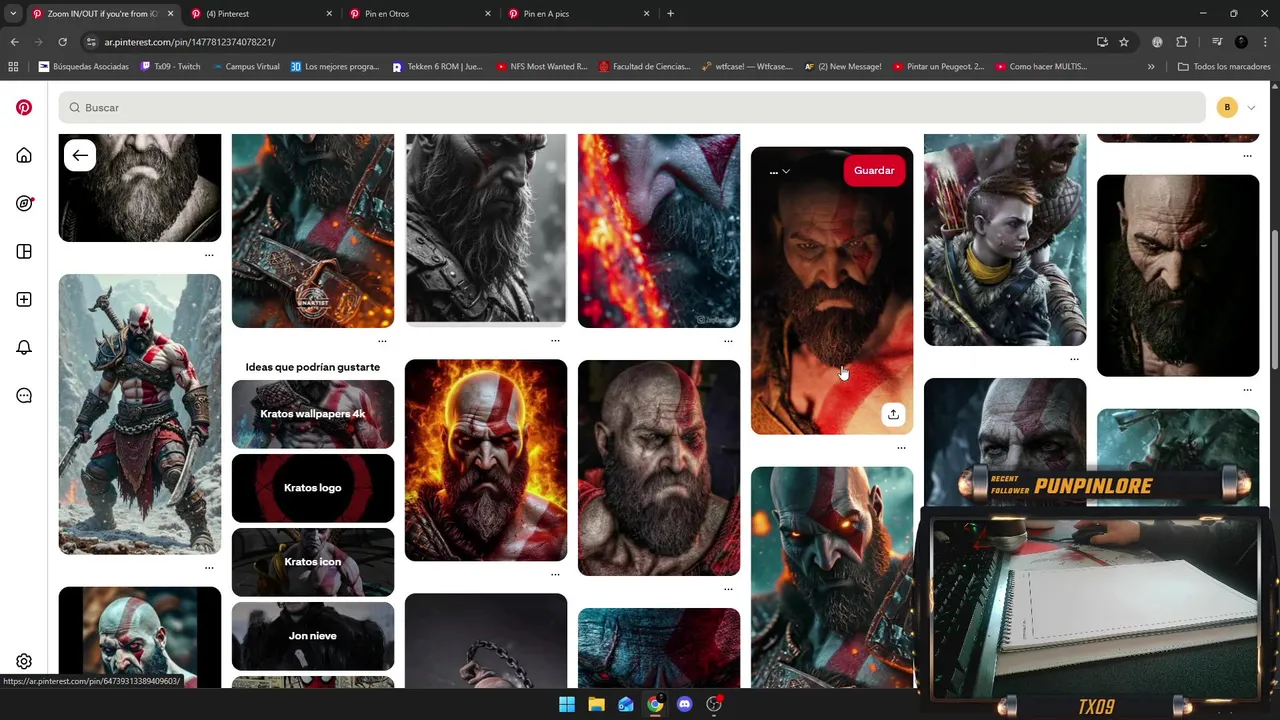
Task: Open the Kratos icon idea tile
Action: pos(313,562)
